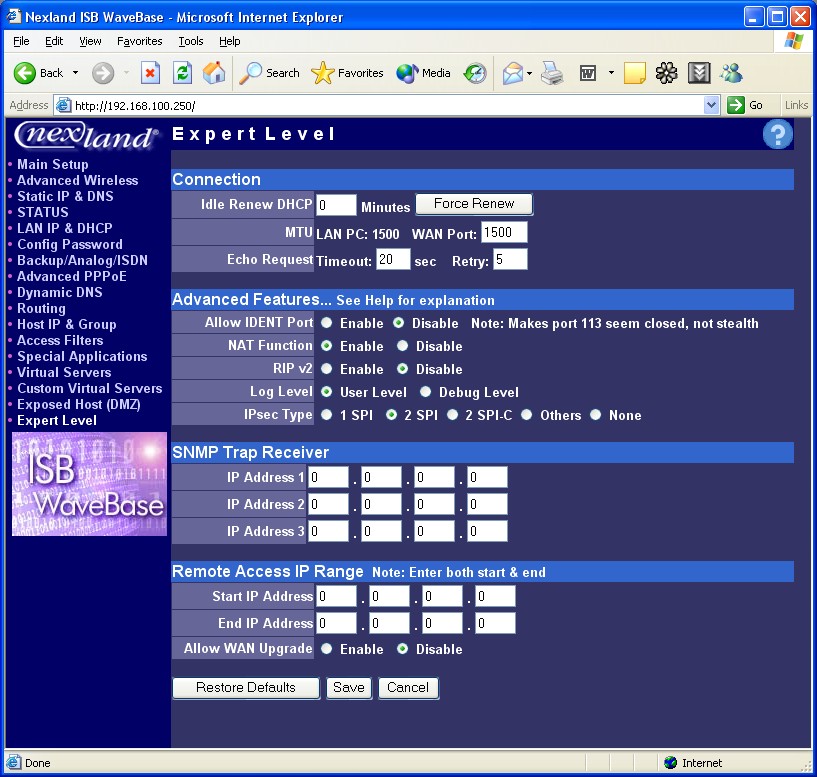
Task: Click the page icon in the address bar
Action: point(64,105)
